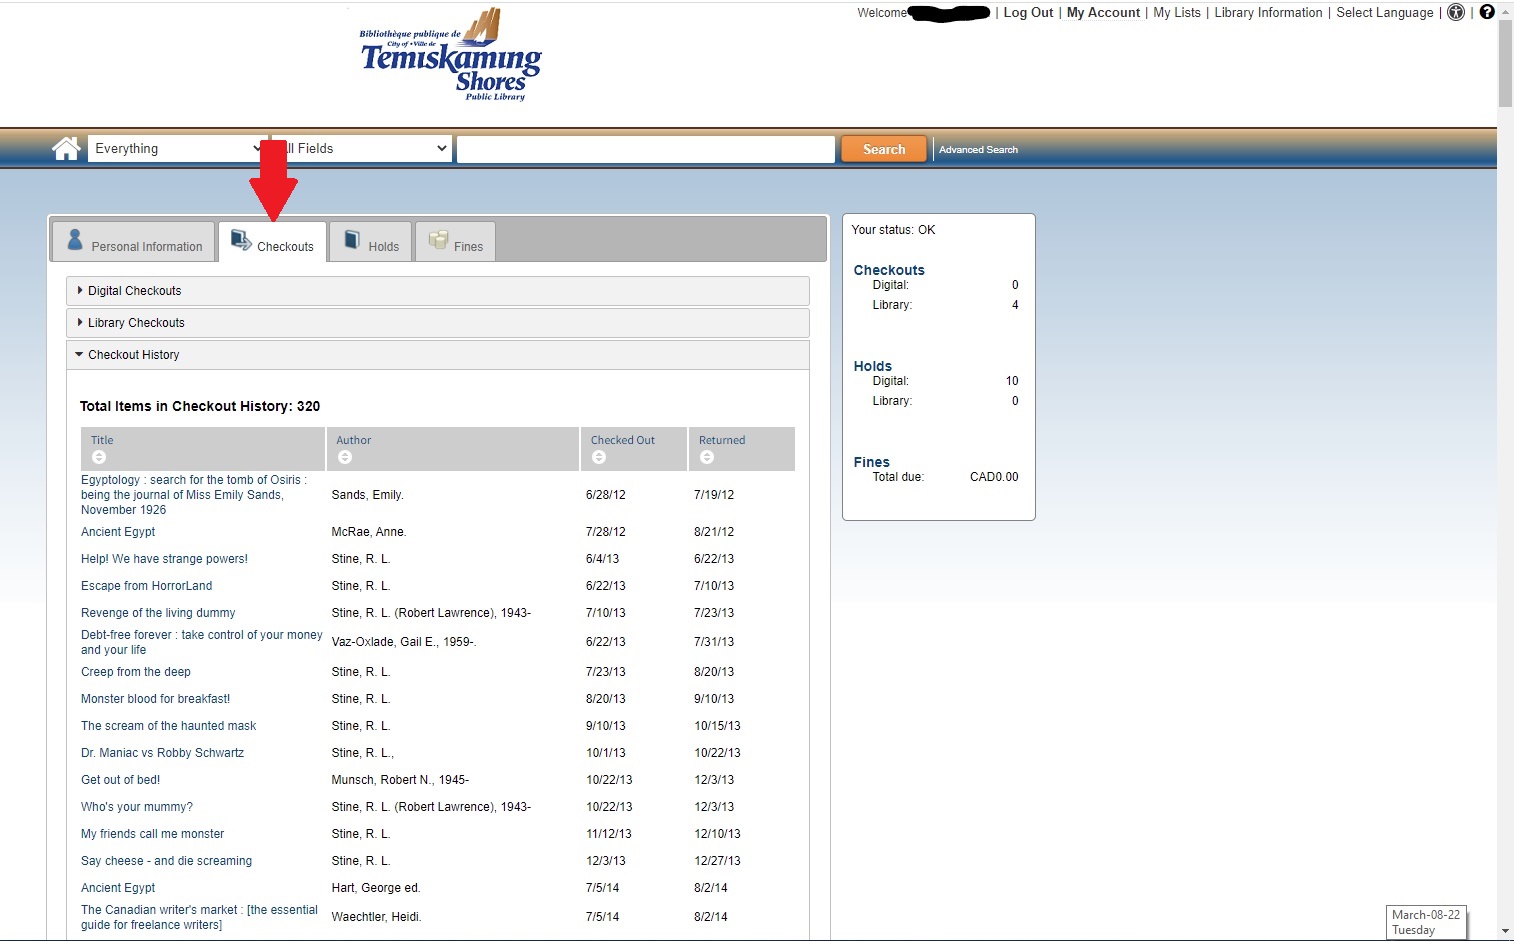1514x941 pixels.
Task: Click returned date 12/27/13
Action: pos(718,861)
